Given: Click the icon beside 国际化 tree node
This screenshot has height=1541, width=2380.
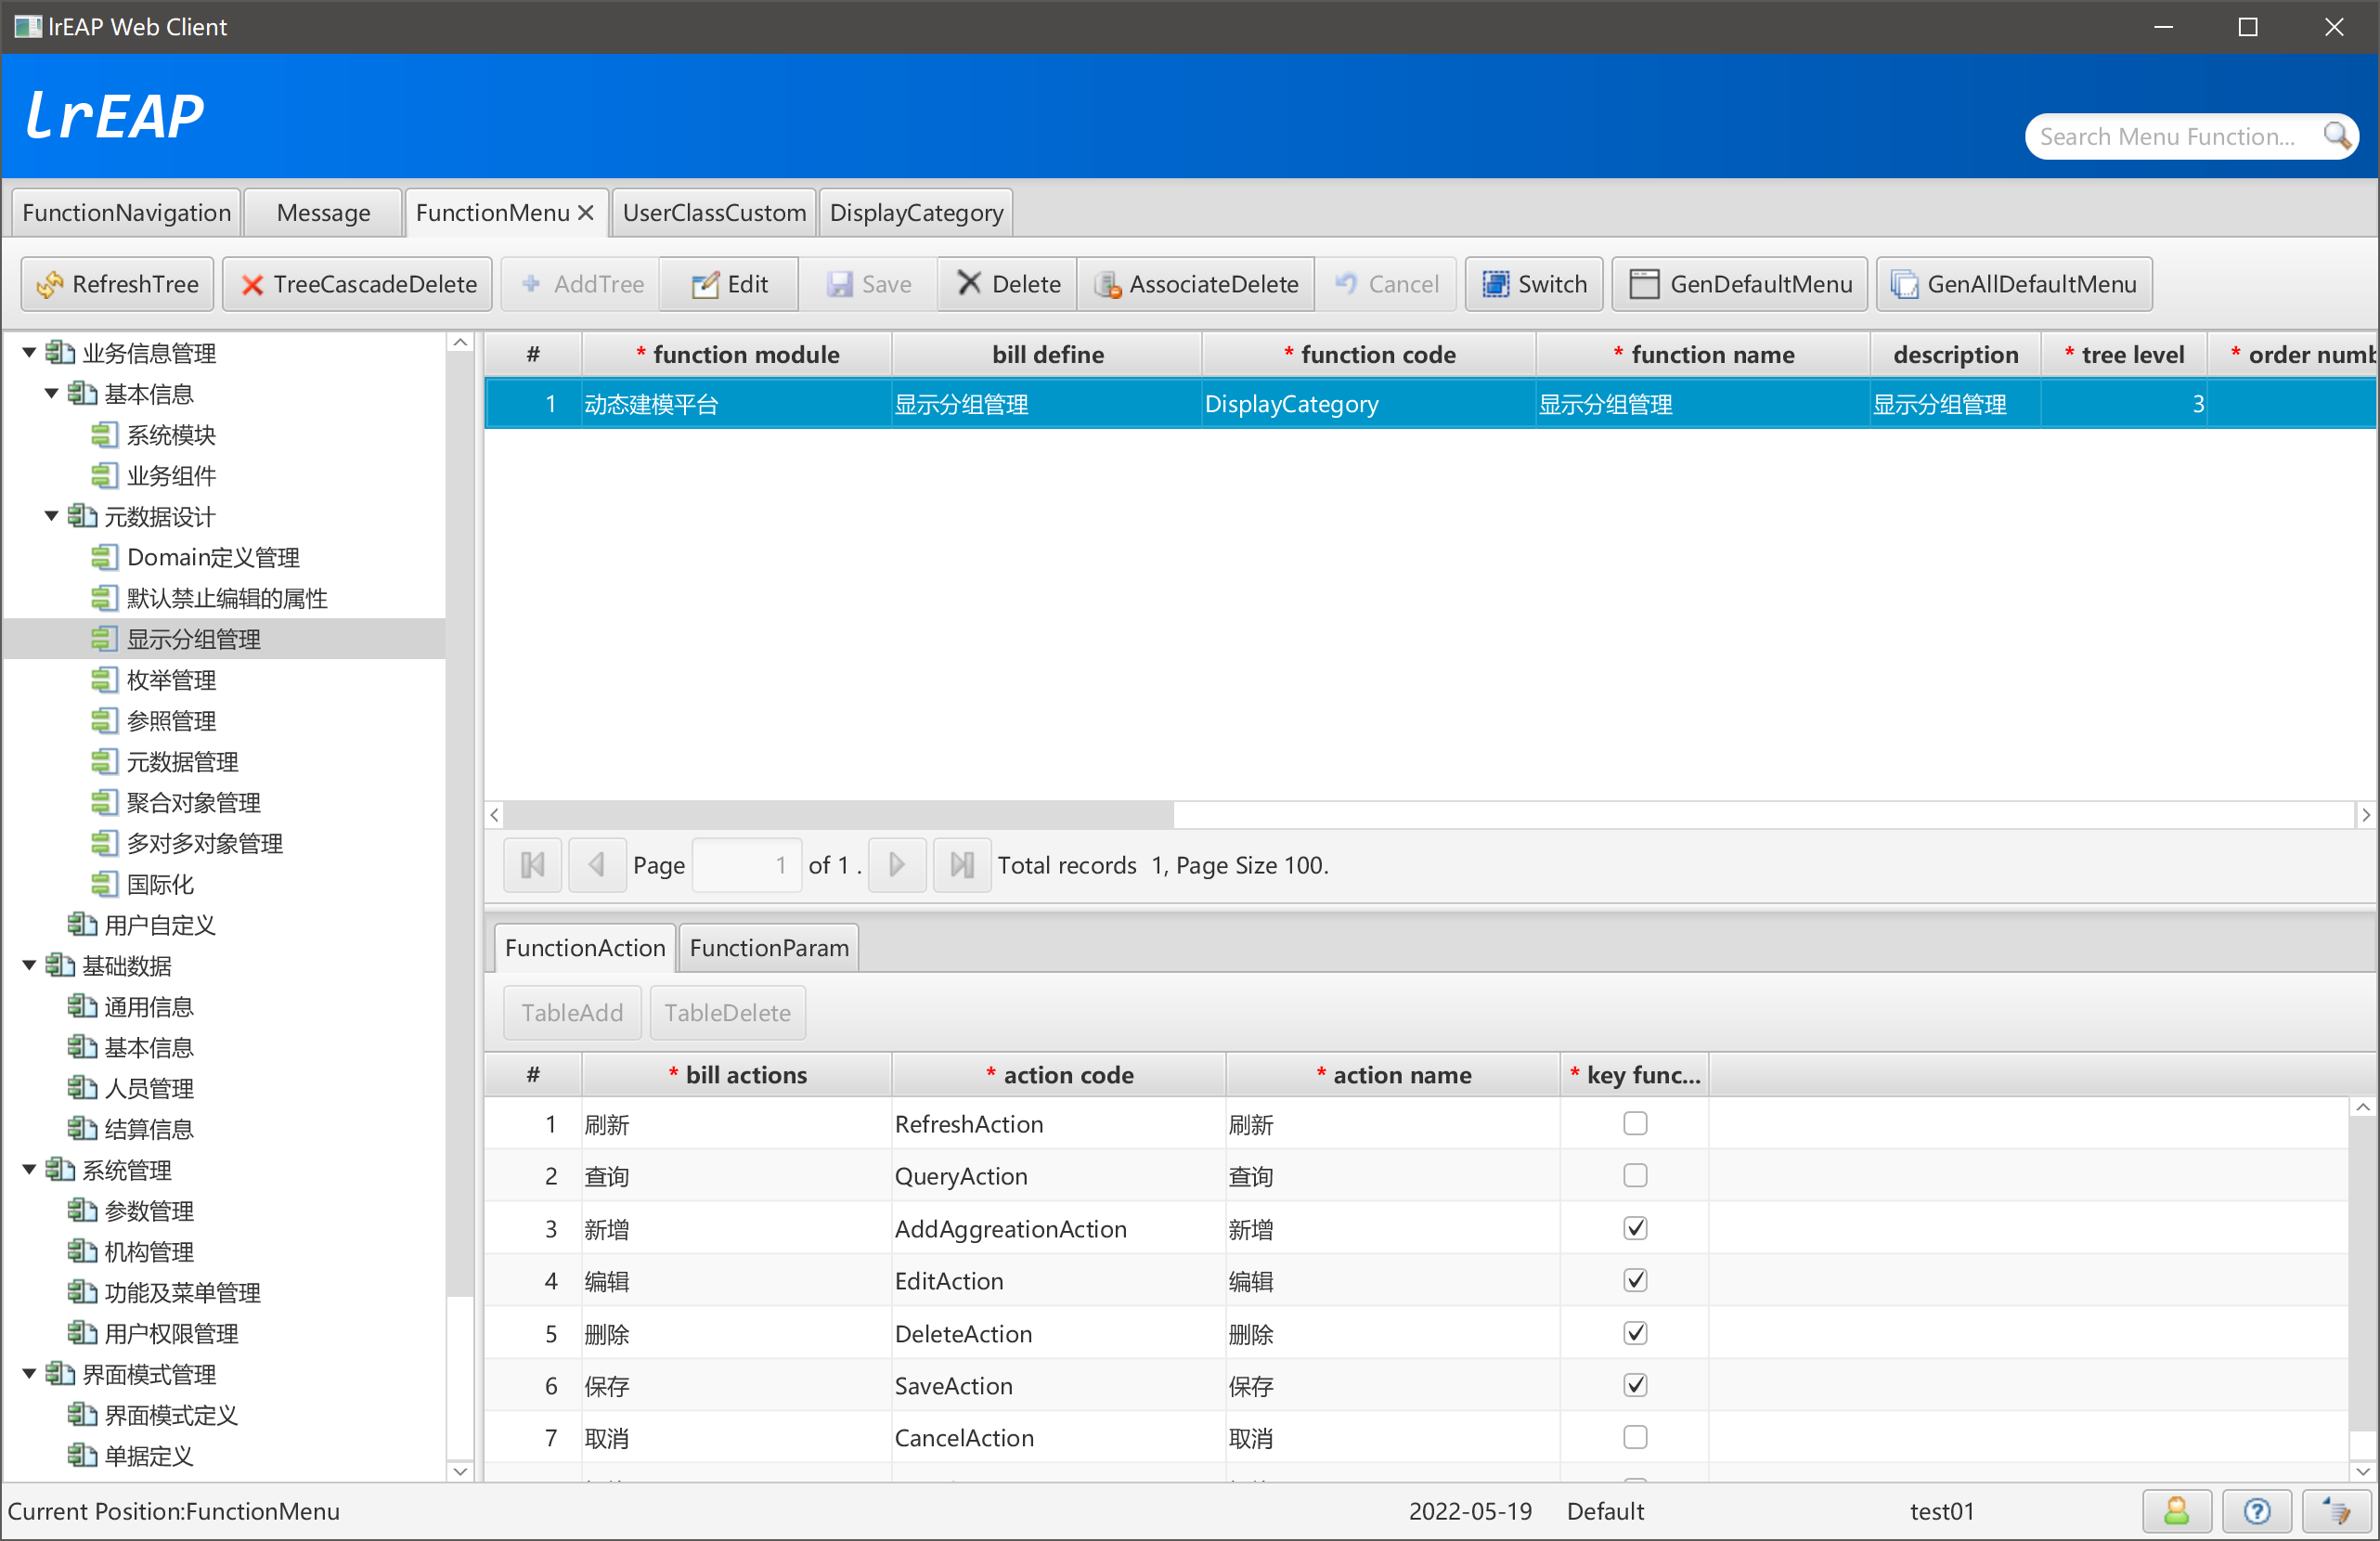Looking at the screenshot, I should point(104,884).
